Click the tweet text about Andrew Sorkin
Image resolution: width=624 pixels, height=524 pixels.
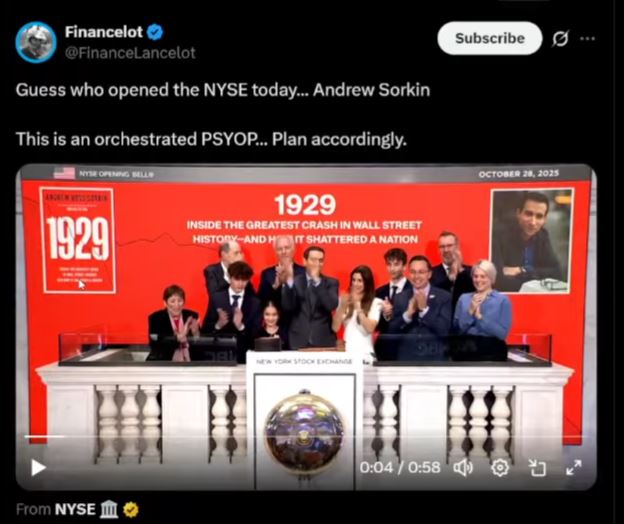(x=223, y=90)
